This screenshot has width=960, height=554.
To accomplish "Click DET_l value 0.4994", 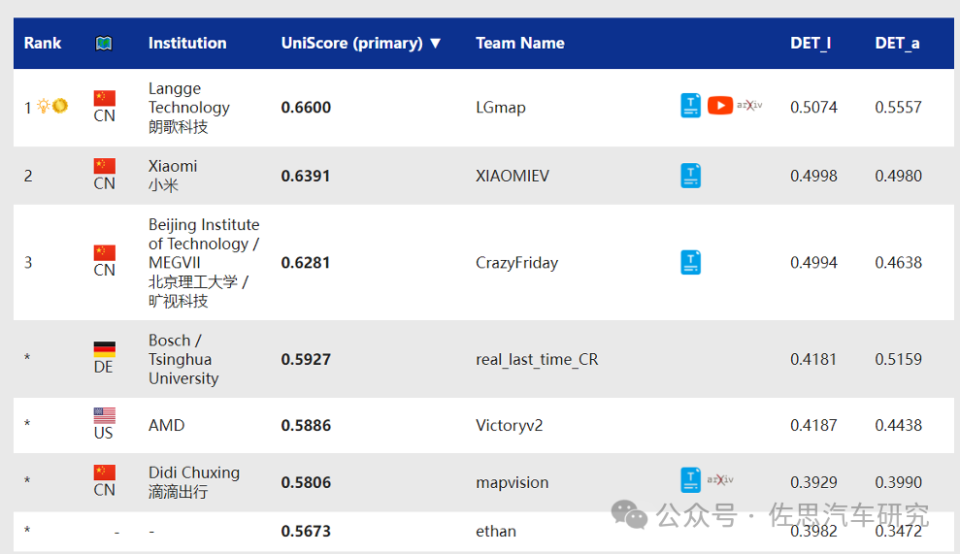I will point(814,263).
